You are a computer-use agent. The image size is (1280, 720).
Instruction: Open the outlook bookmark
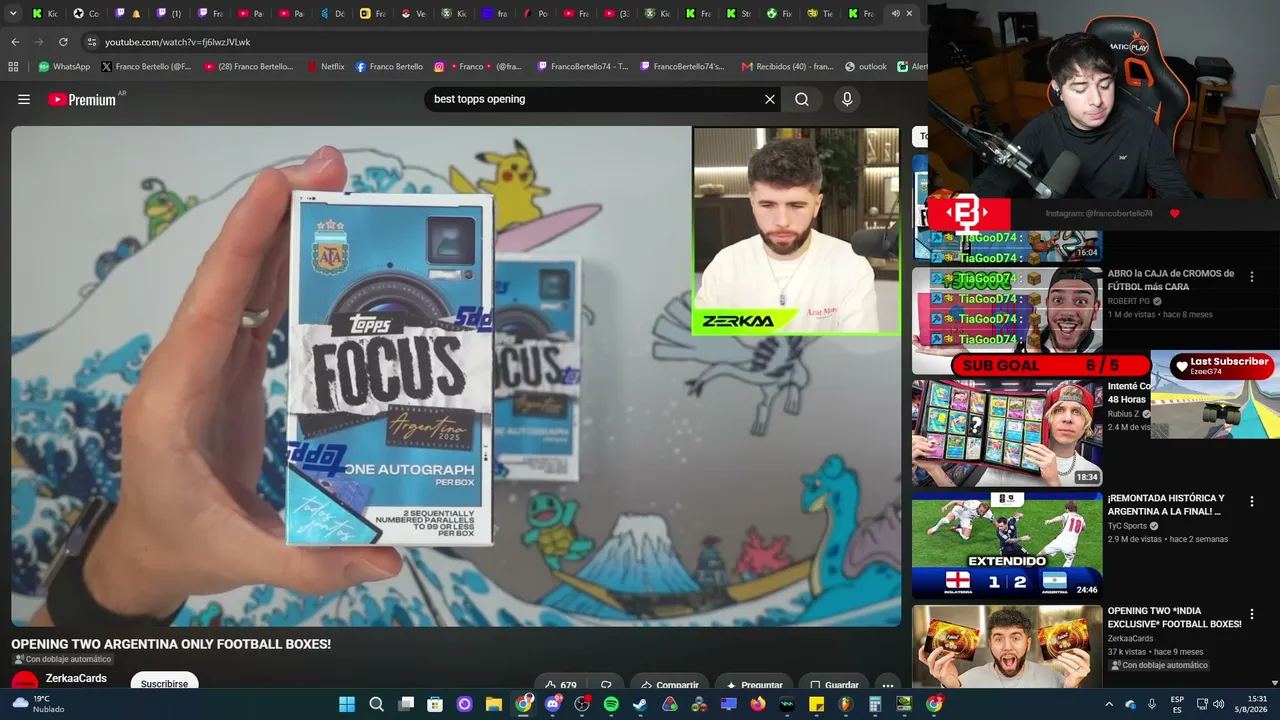[866, 67]
